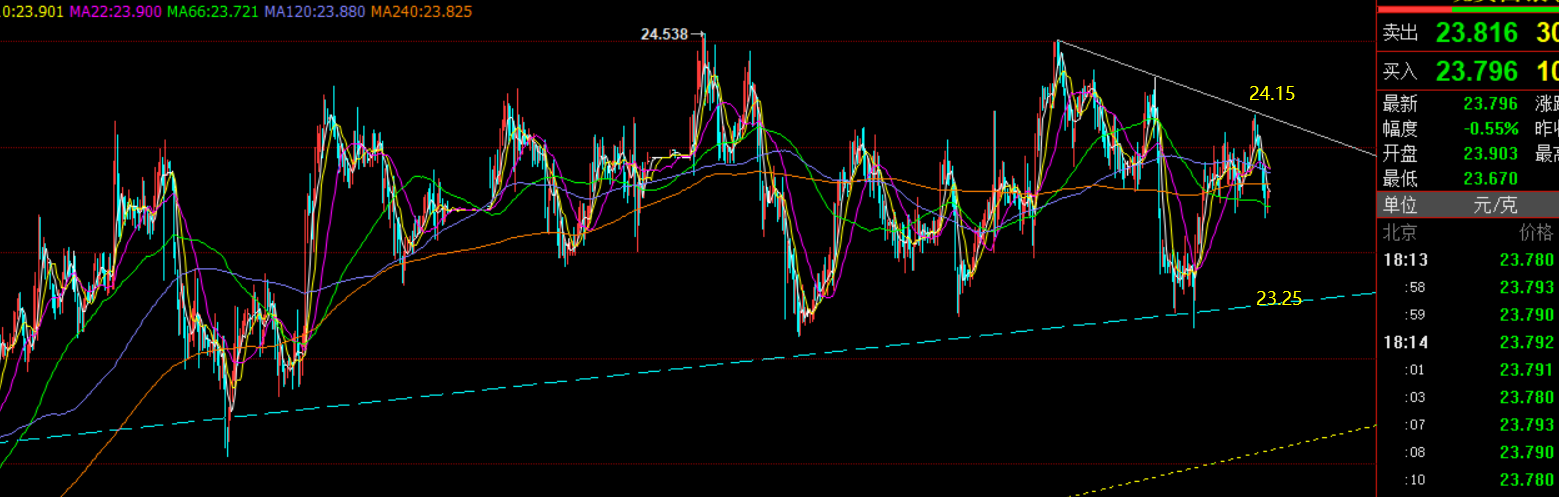The height and width of the screenshot is (497, 1559).
Task: Click the 买入 label
Action: (x=1400, y=72)
